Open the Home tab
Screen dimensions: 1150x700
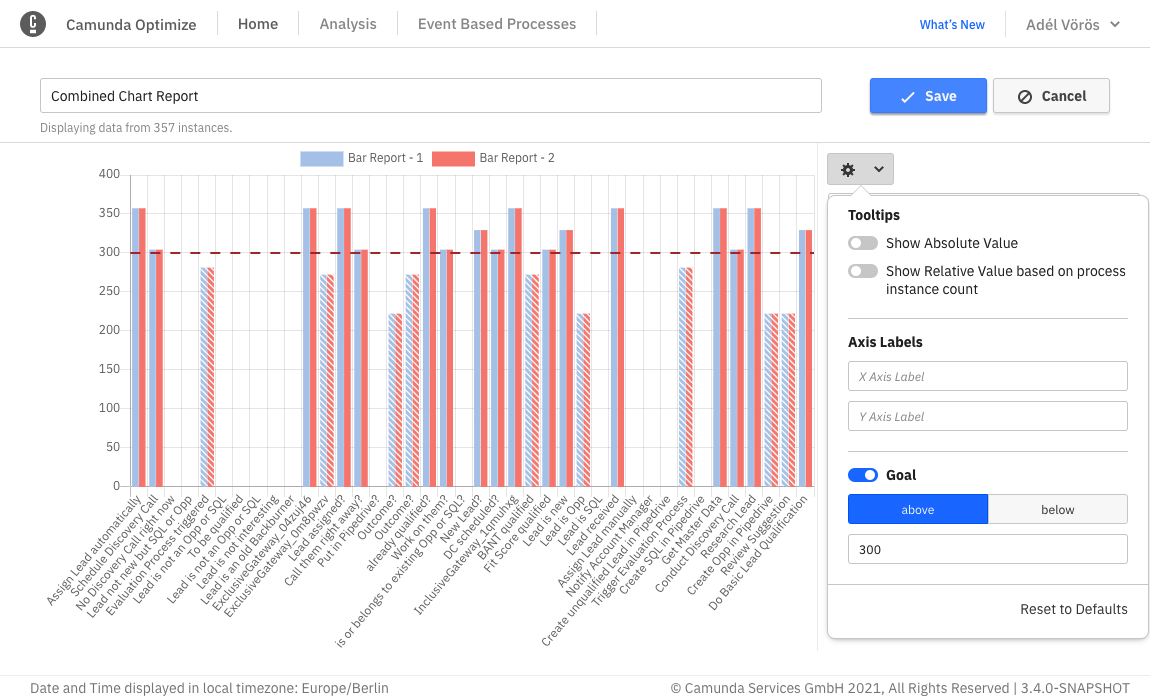258,24
